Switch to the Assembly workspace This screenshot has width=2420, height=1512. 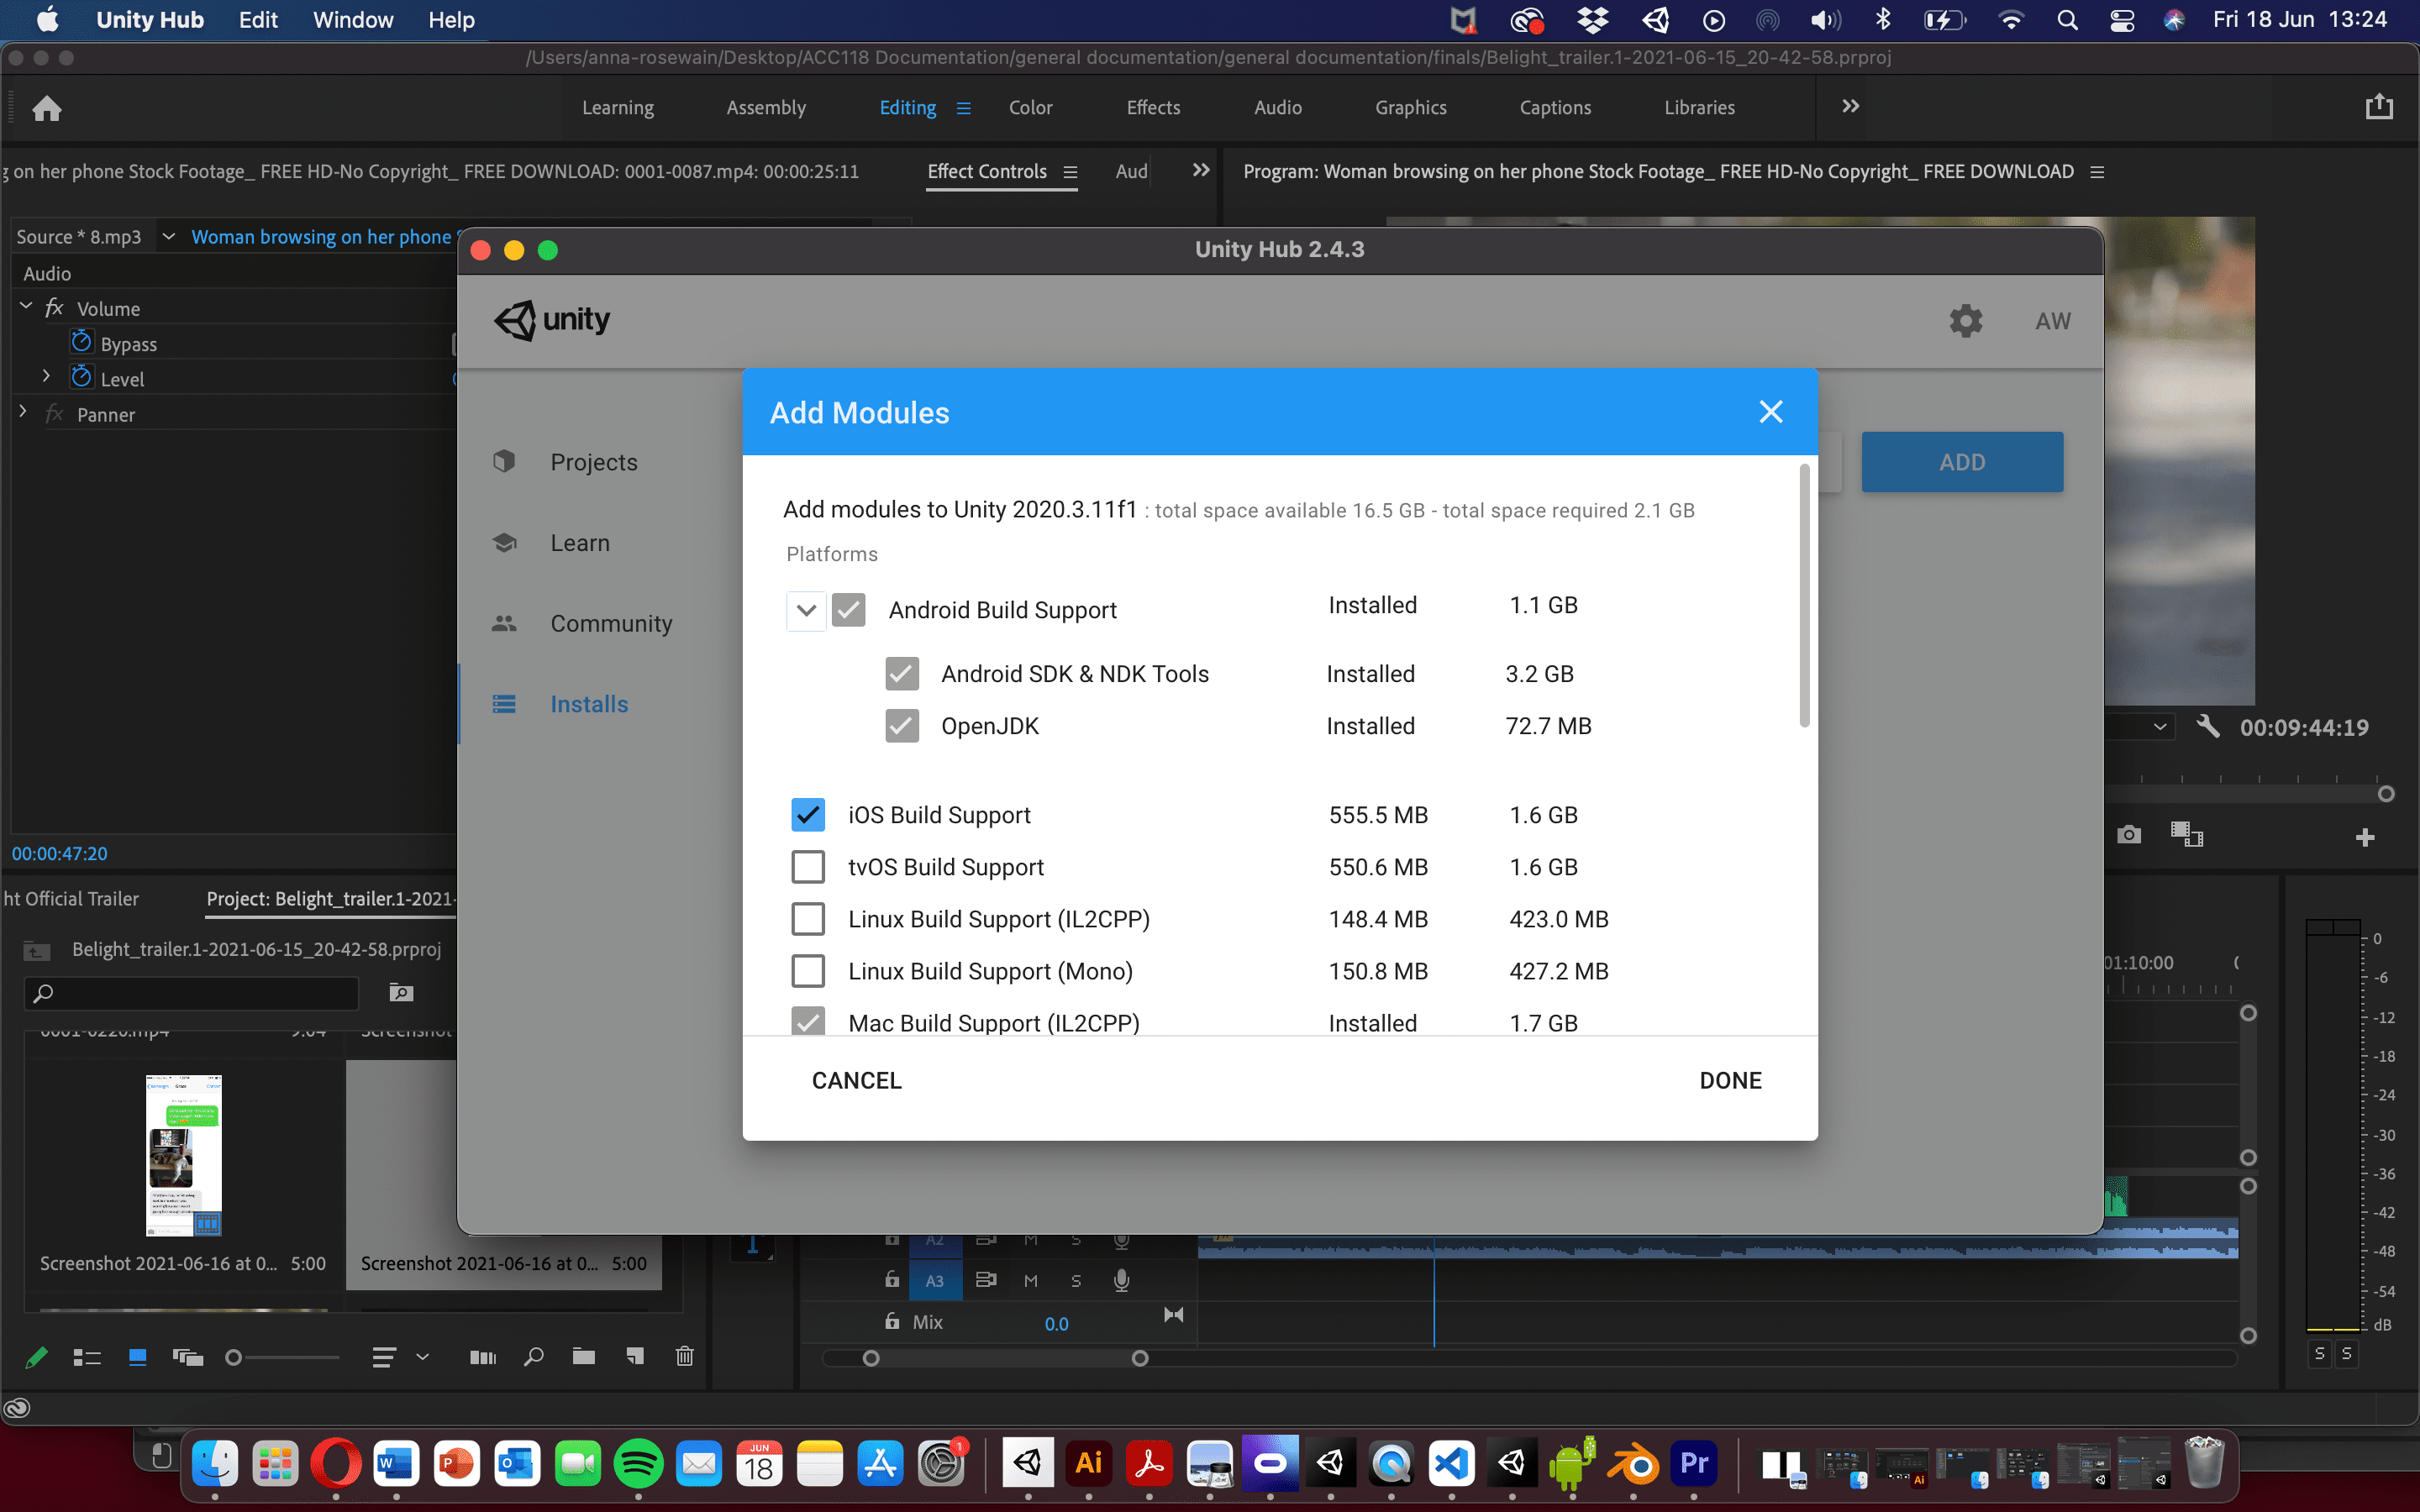pyautogui.click(x=766, y=107)
